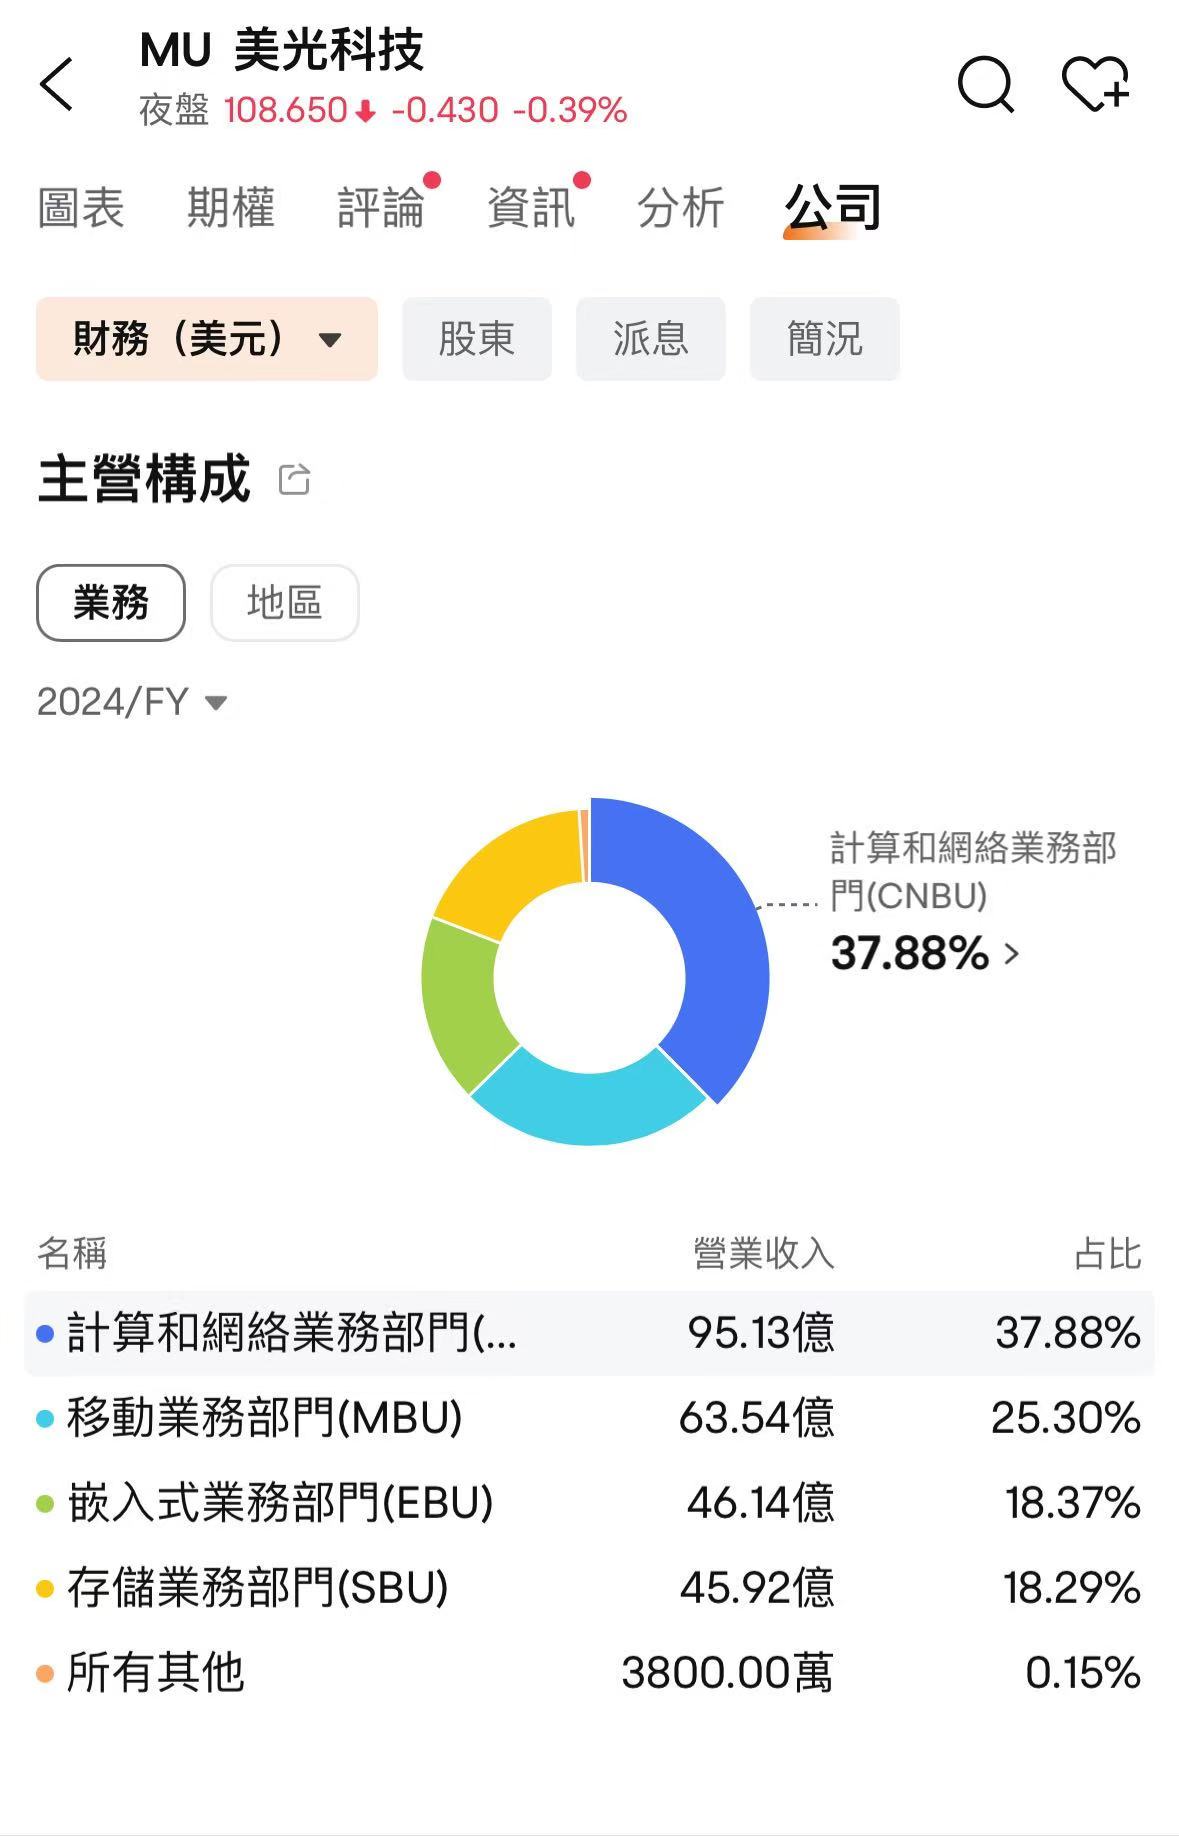Open the 資訊 tab

(531, 208)
